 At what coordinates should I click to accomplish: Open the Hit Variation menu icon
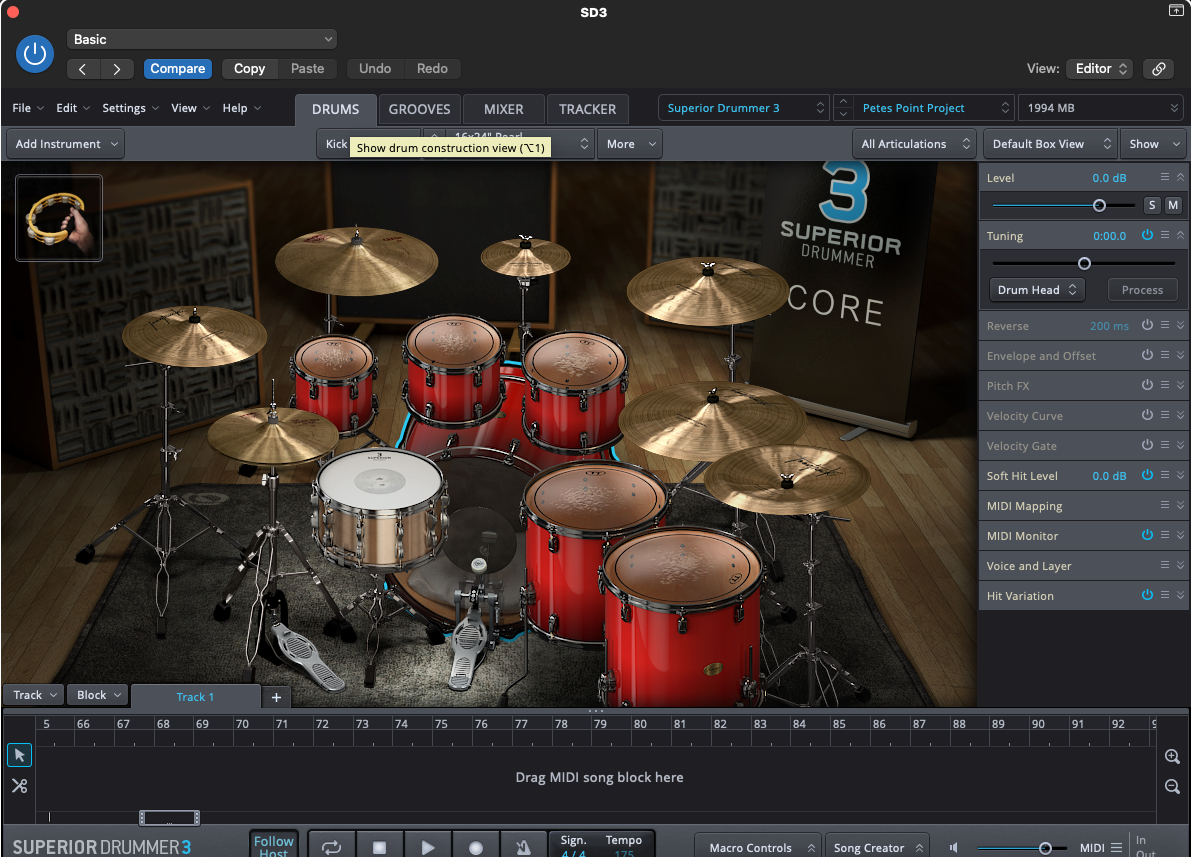coord(1164,595)
